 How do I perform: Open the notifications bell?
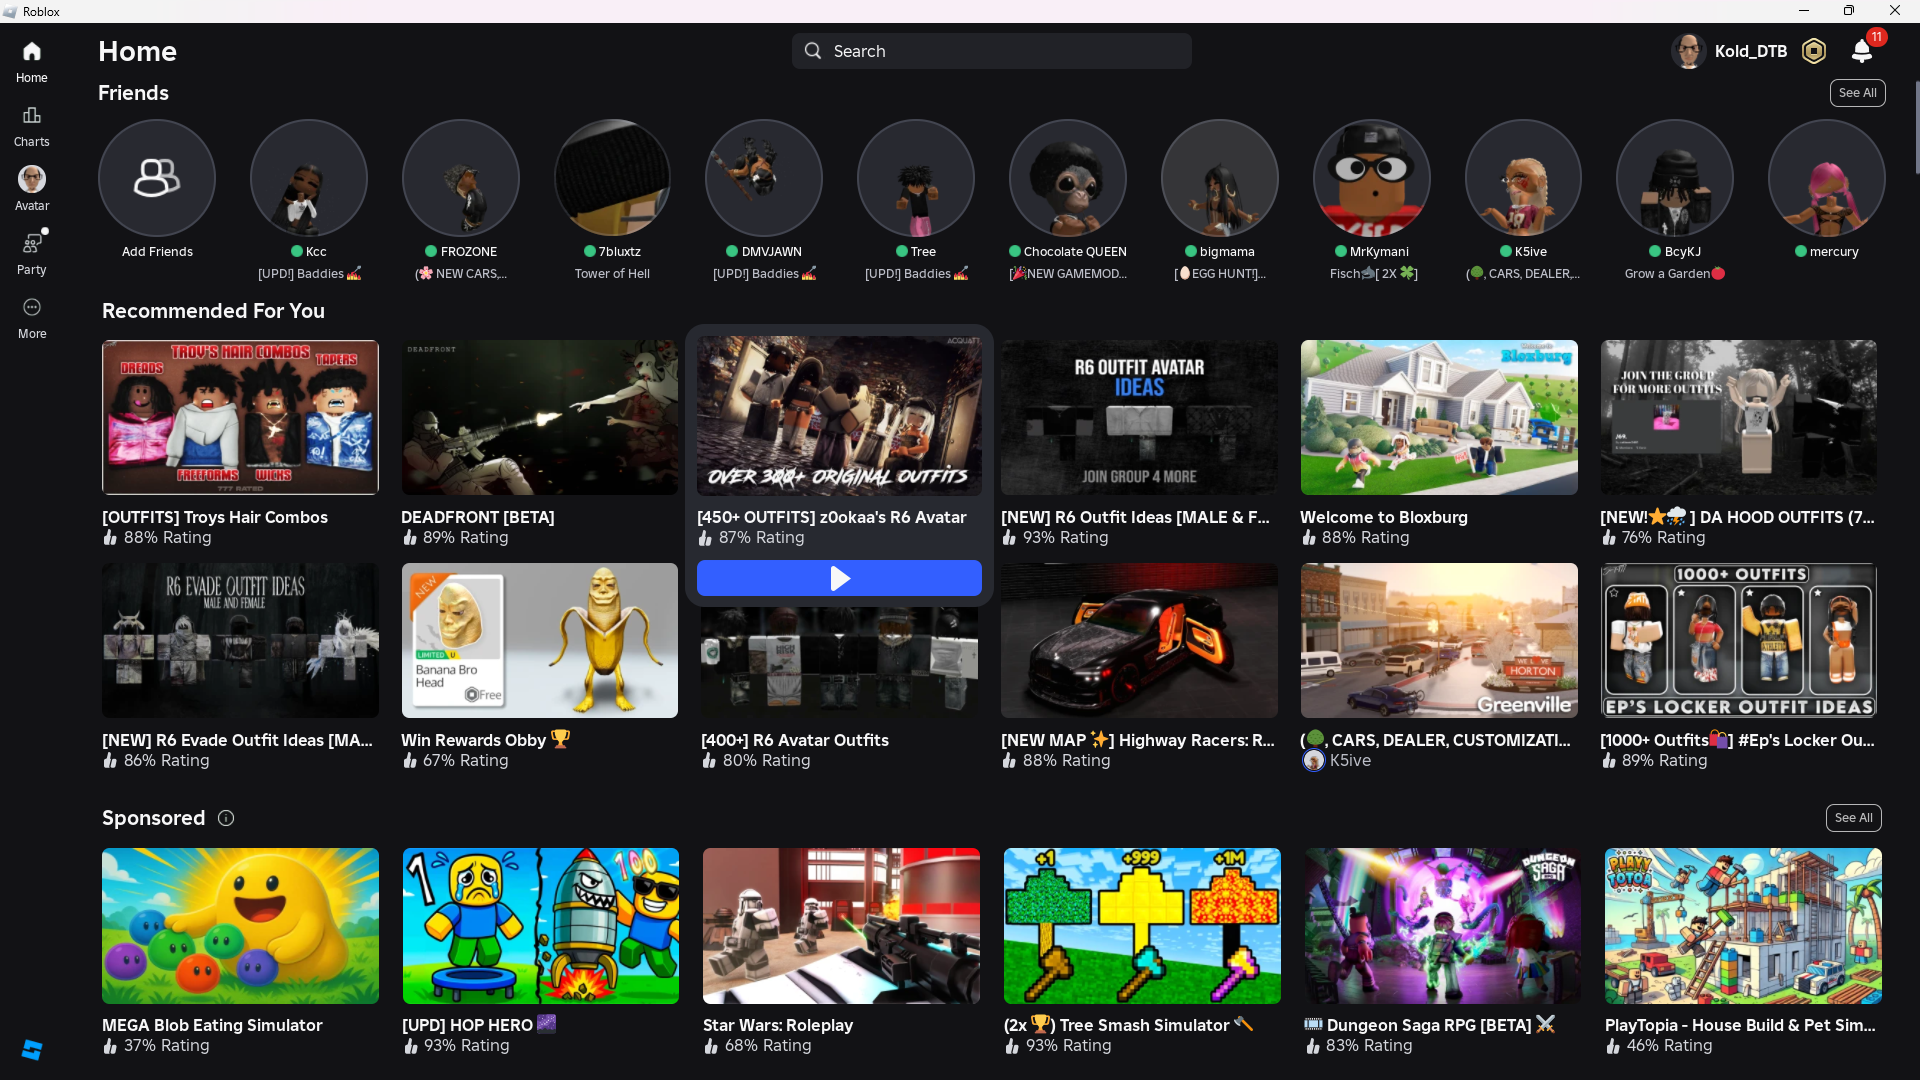pos(1862,51)
